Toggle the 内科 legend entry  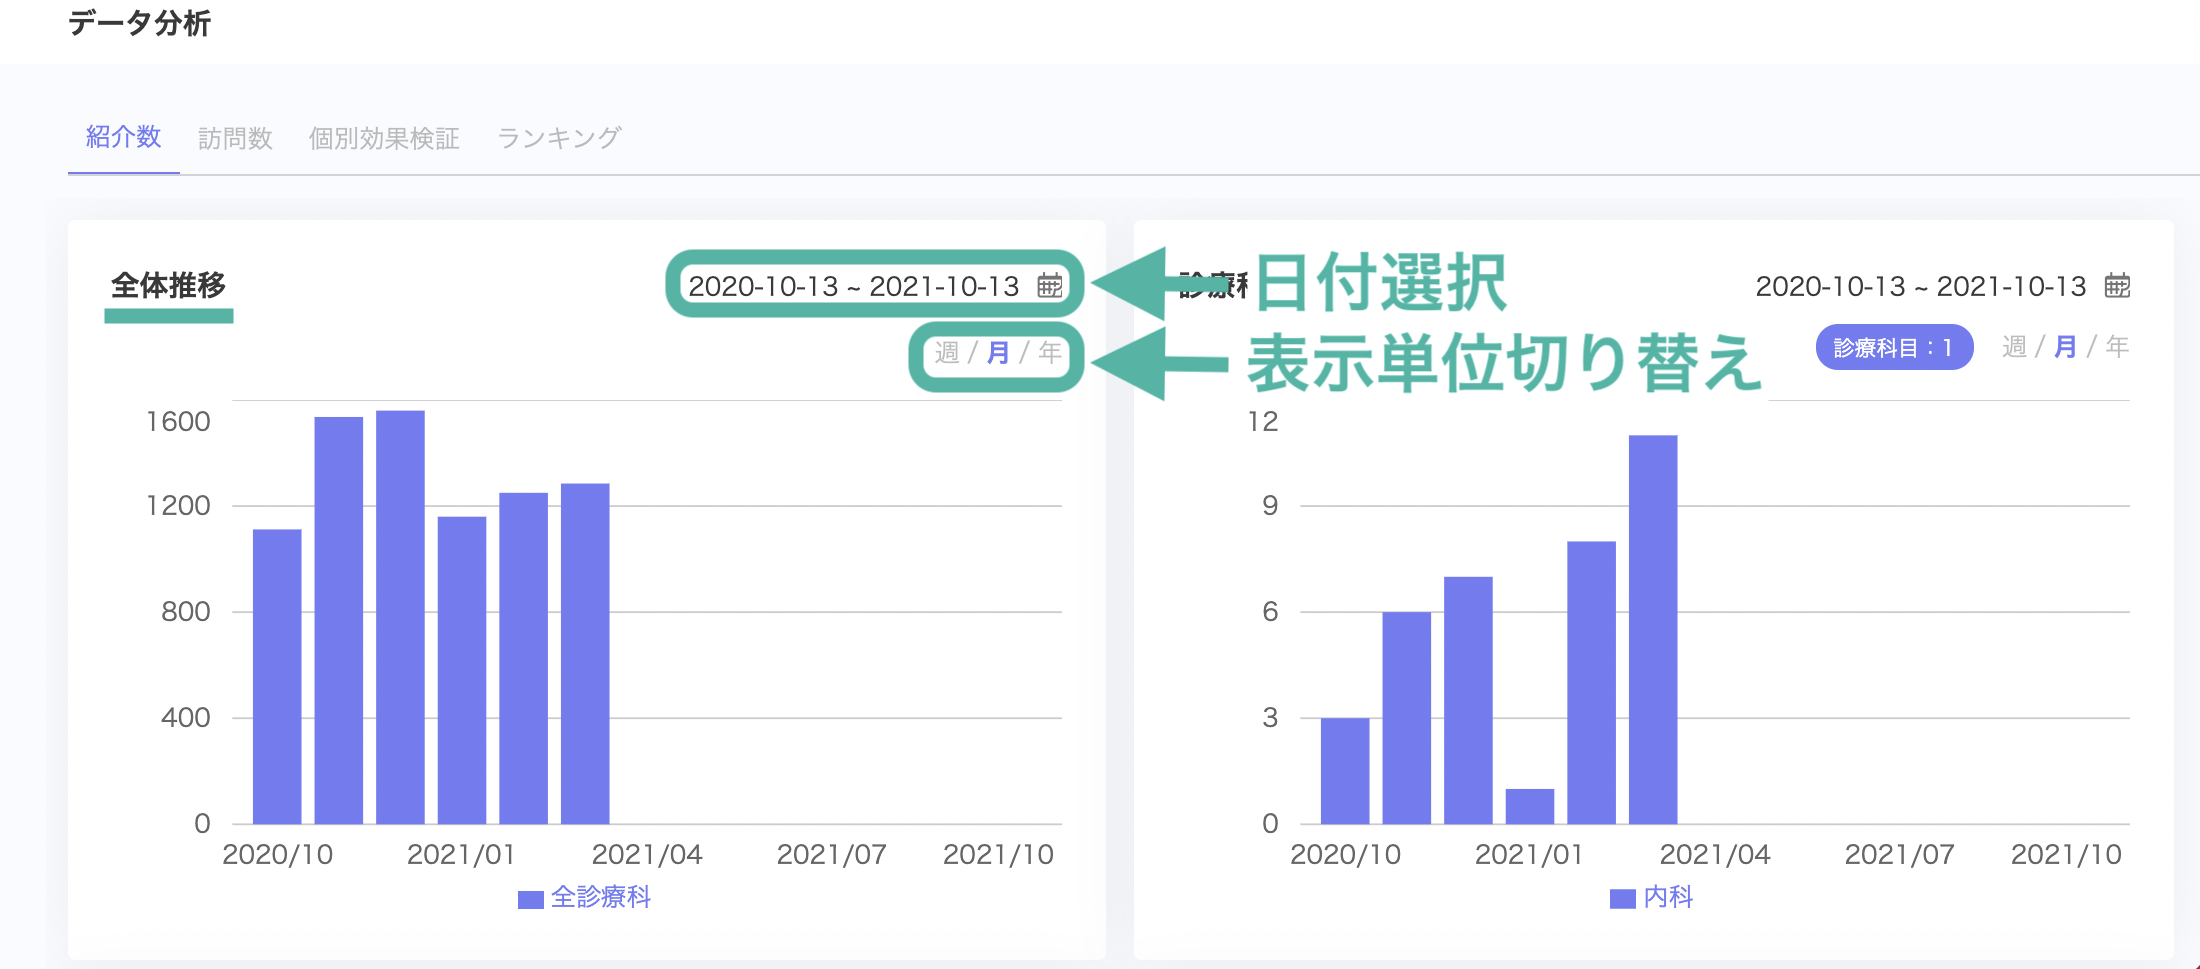[x=1652, y=897]
